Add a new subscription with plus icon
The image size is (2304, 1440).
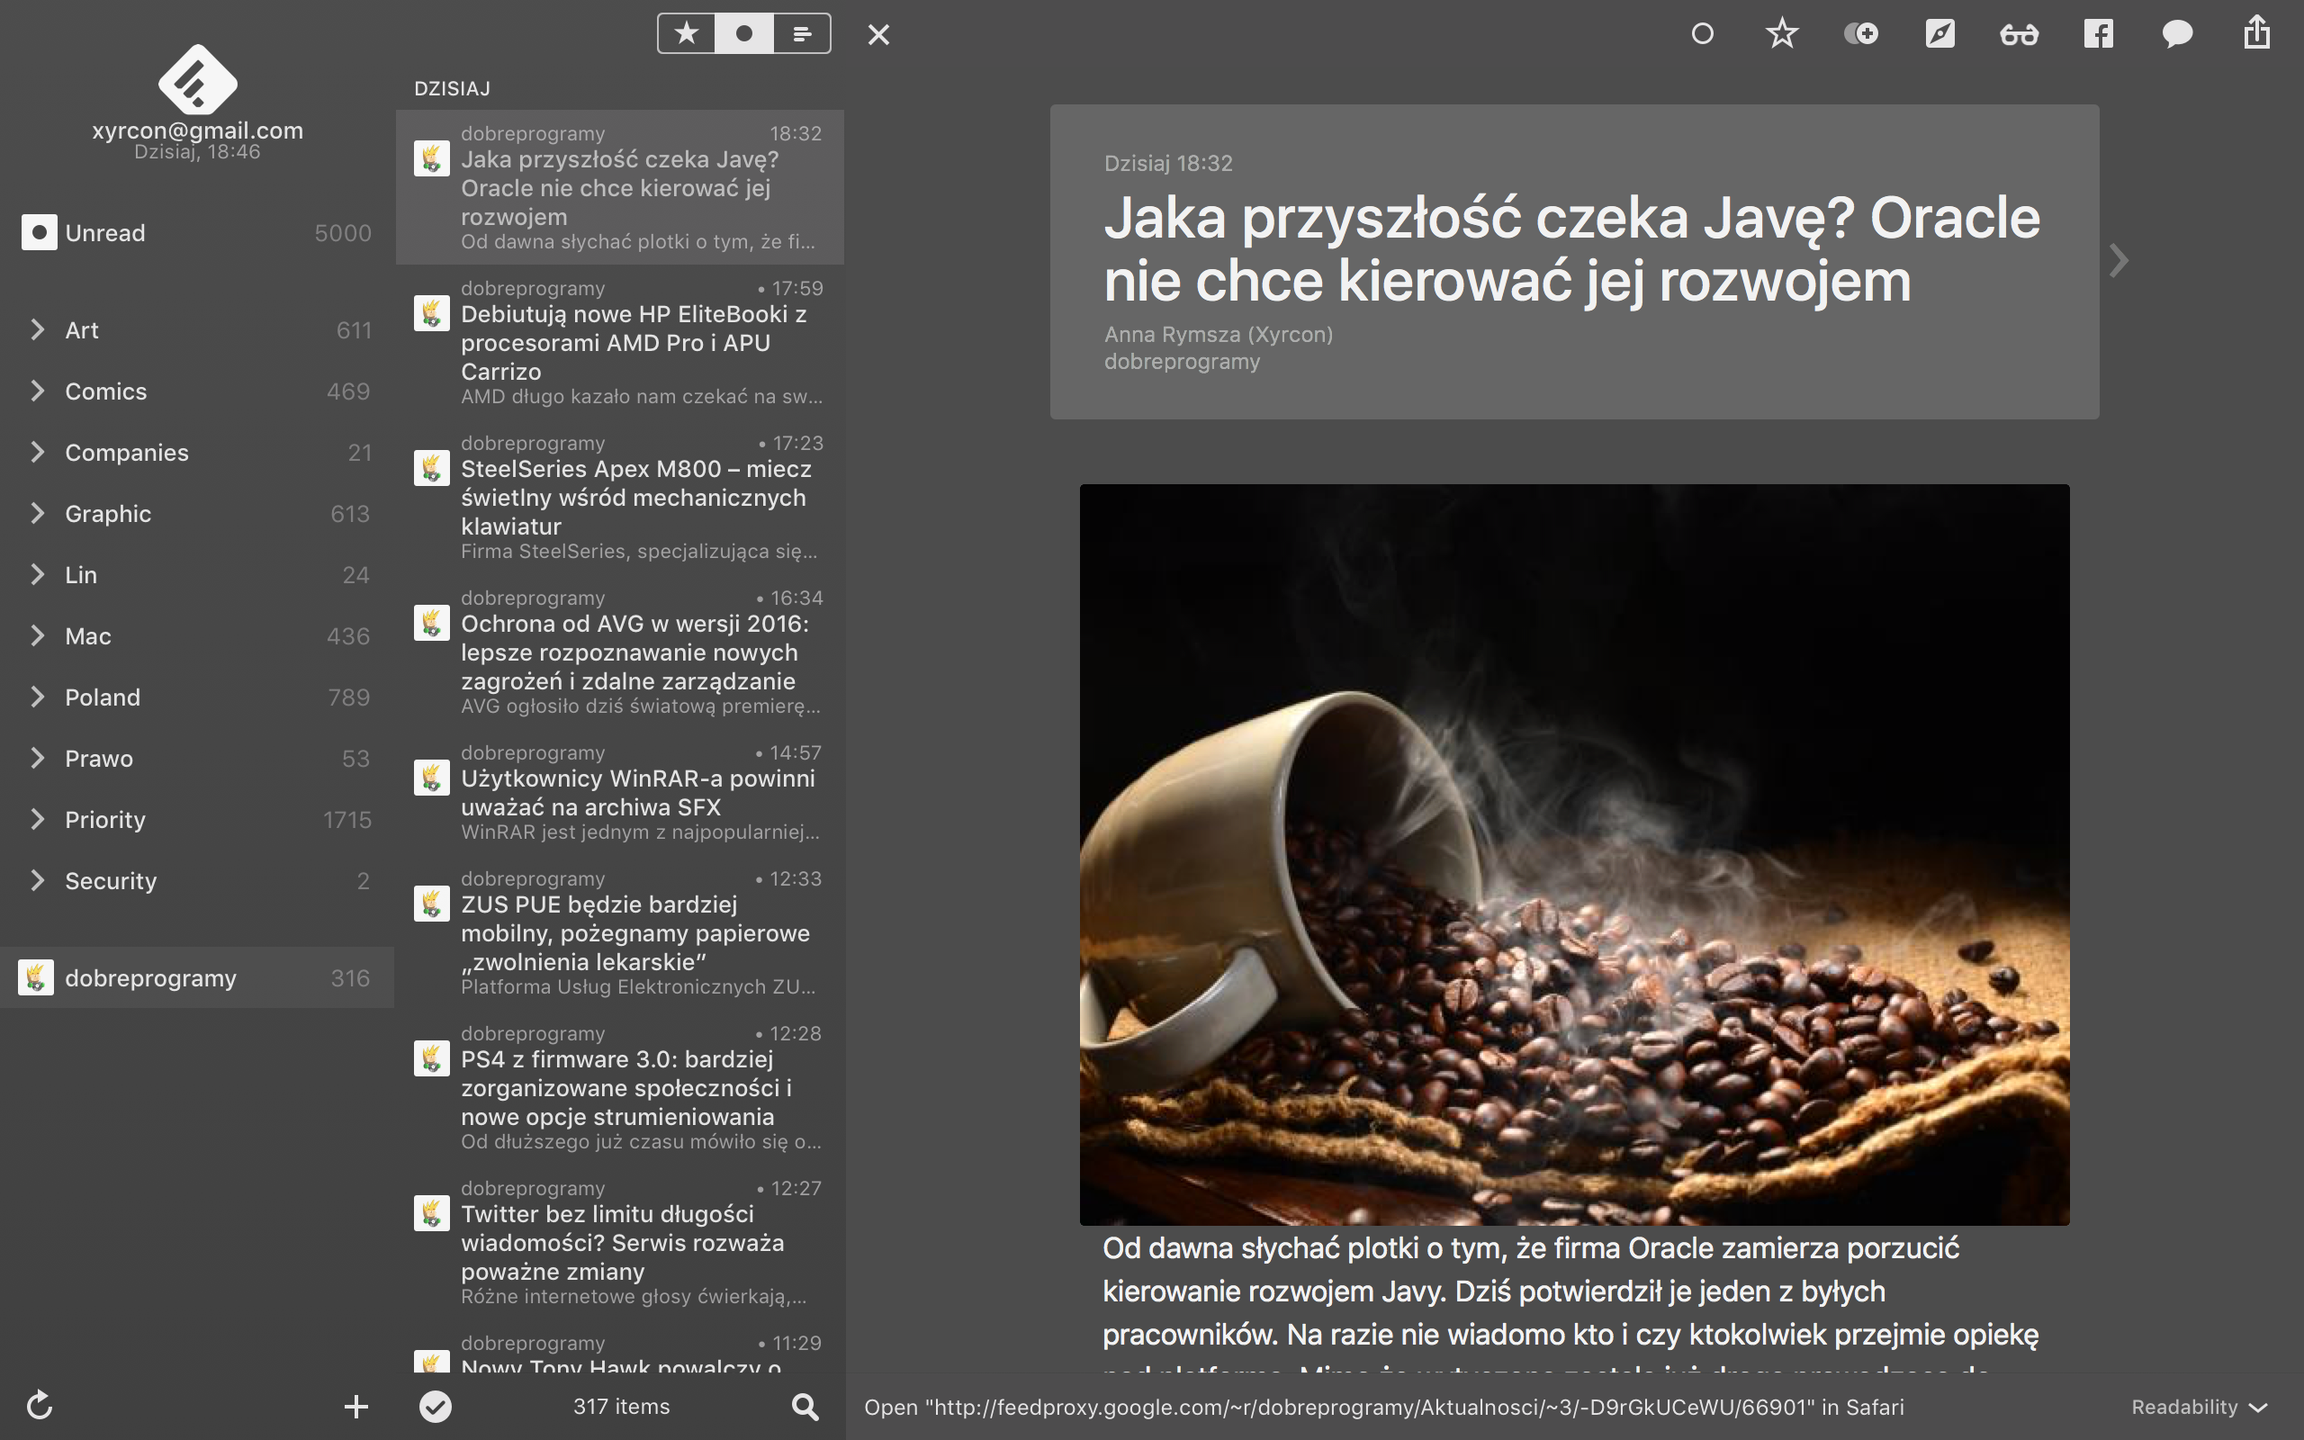(x=356, y=1407)
